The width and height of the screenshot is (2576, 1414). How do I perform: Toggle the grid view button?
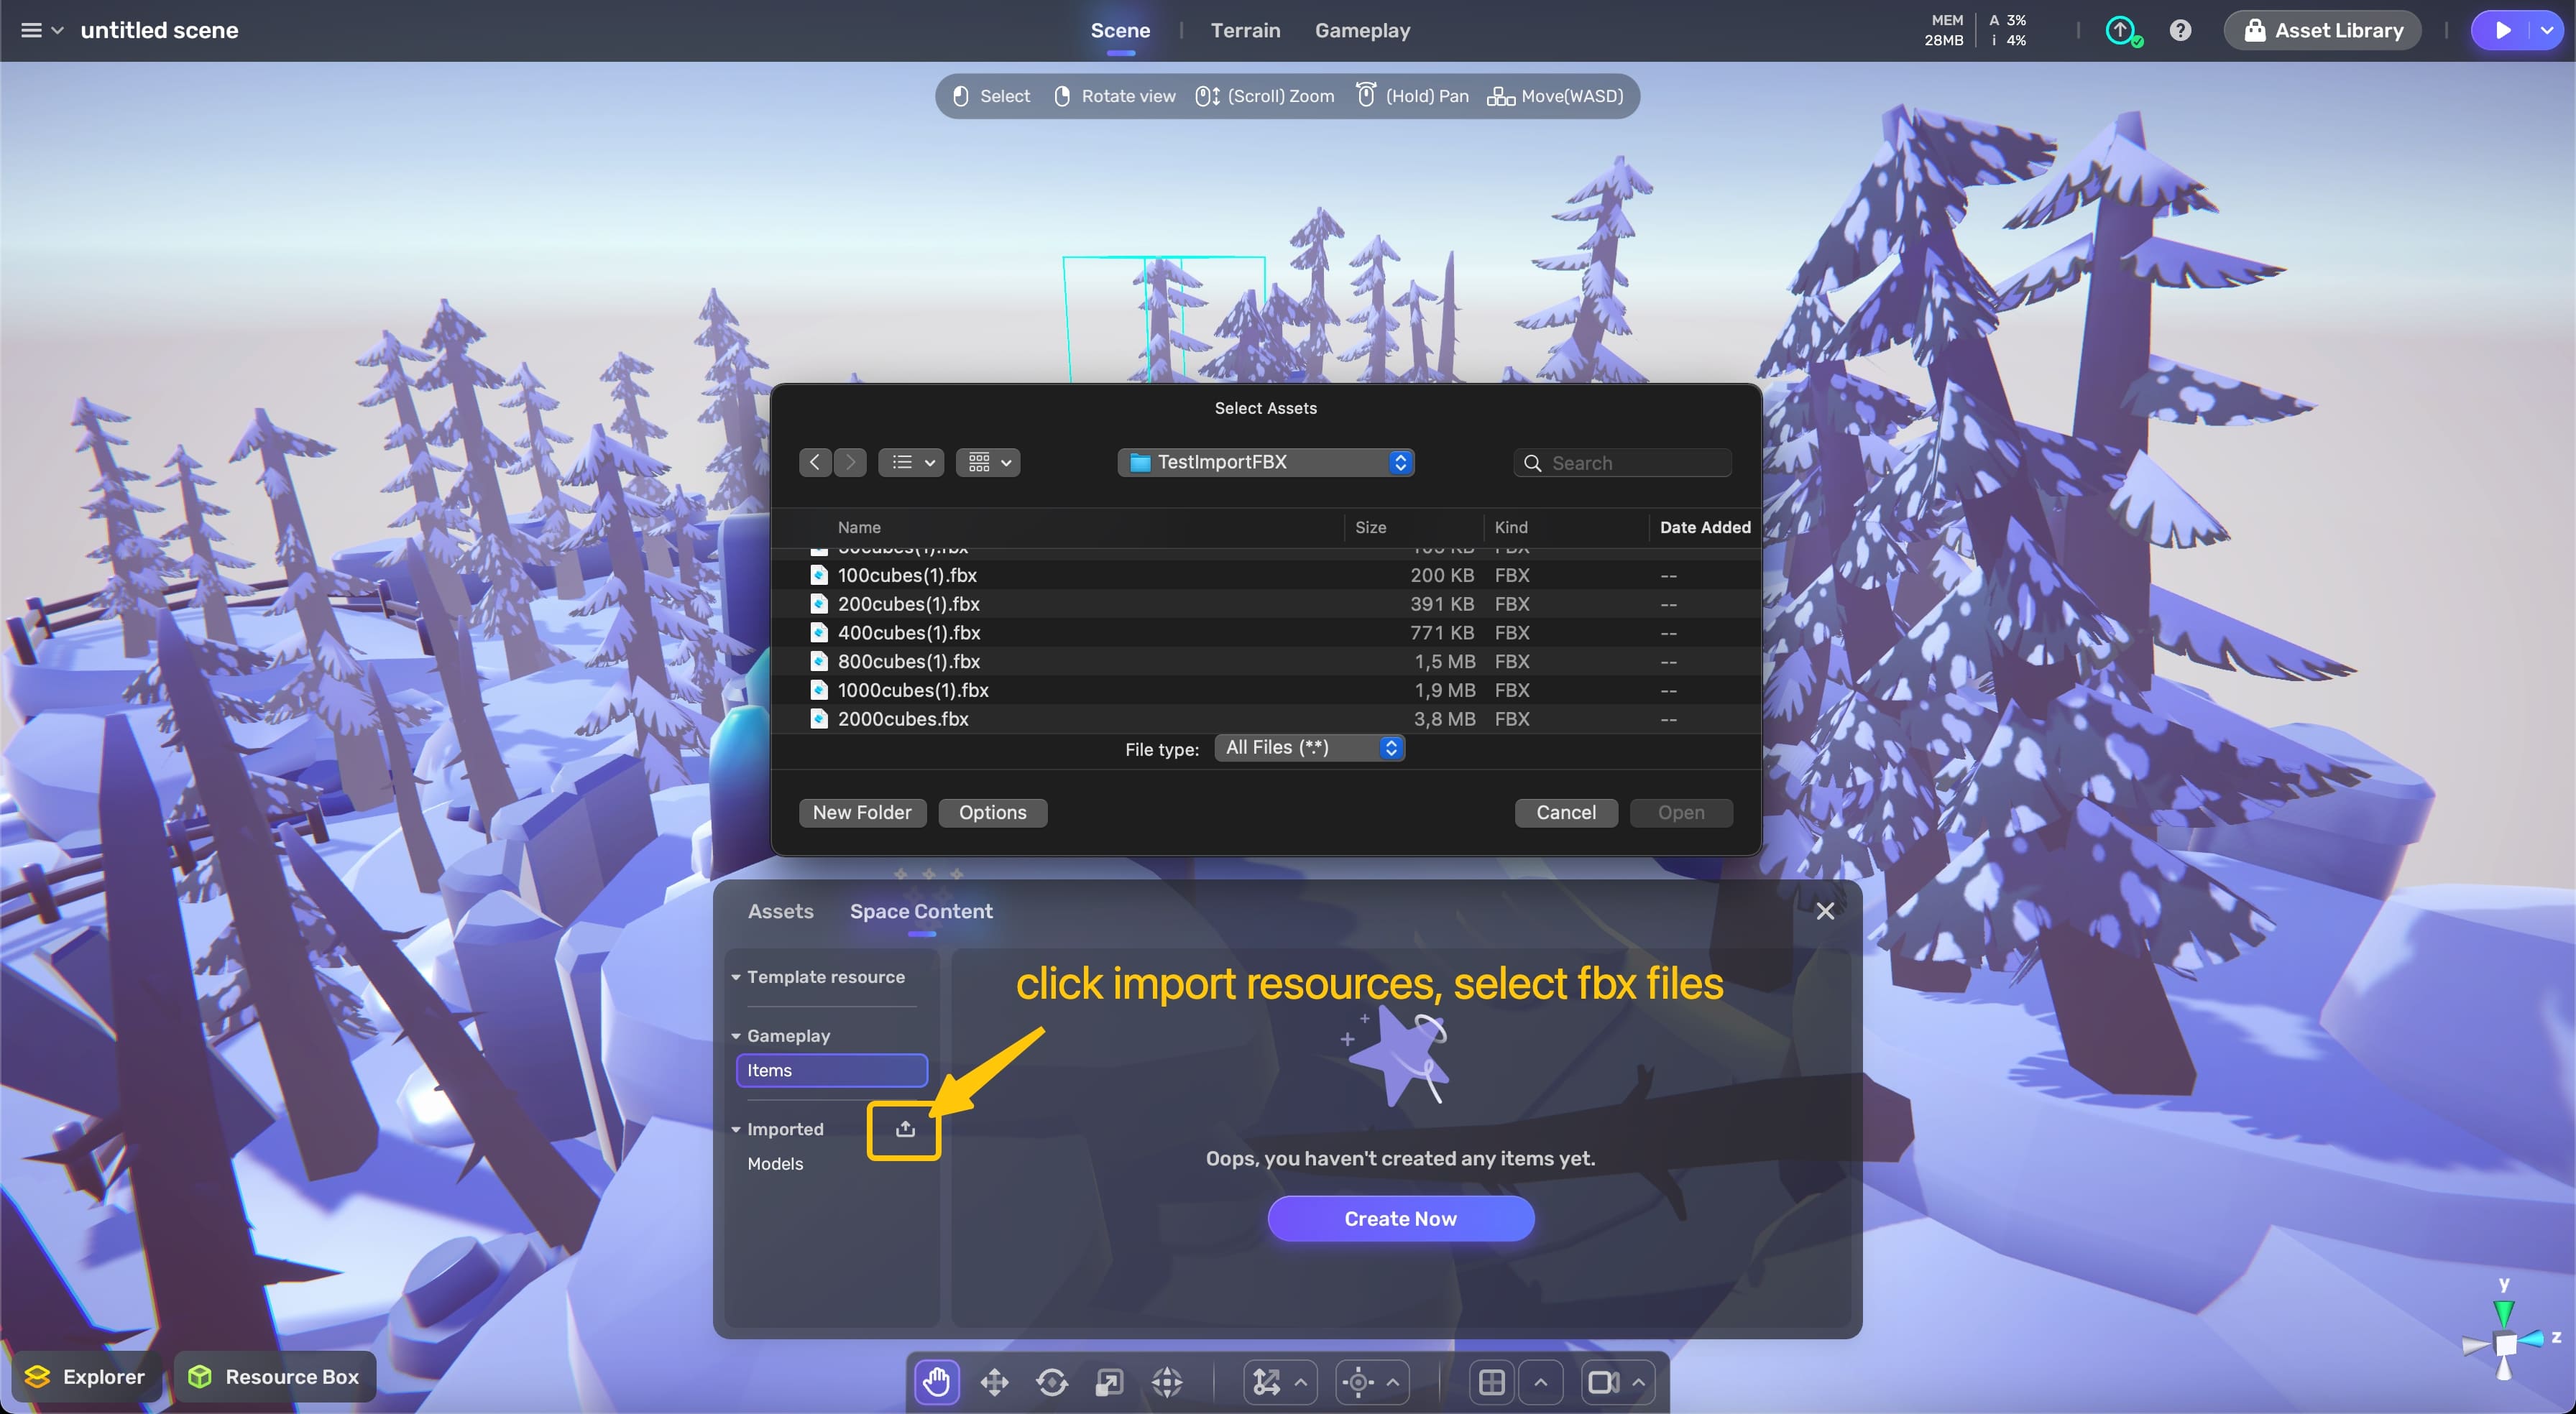1491,1382
